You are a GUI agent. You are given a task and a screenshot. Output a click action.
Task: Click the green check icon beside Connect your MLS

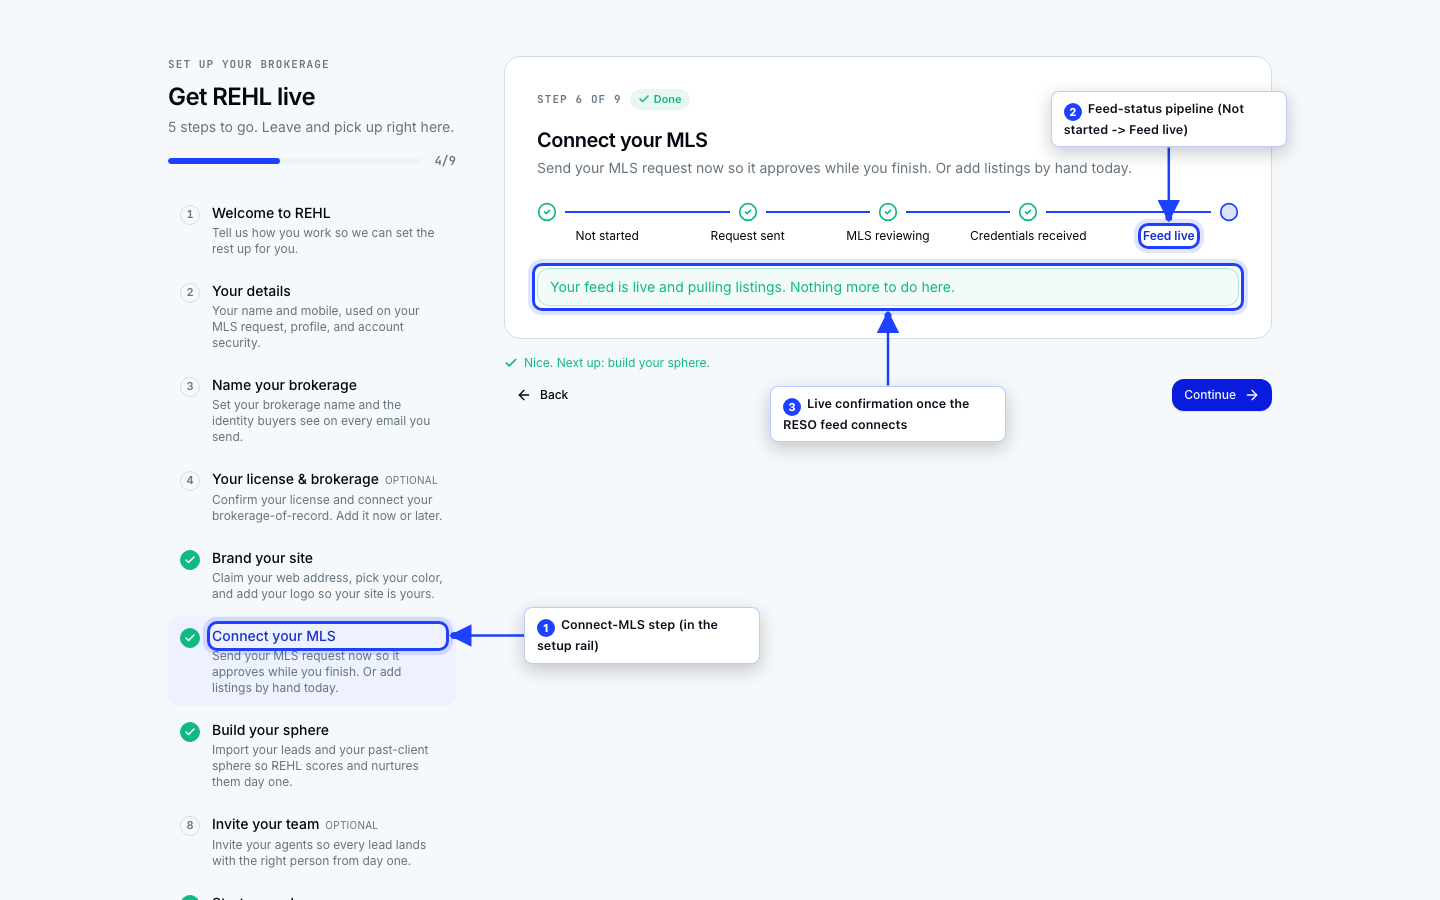coord(190,638)
